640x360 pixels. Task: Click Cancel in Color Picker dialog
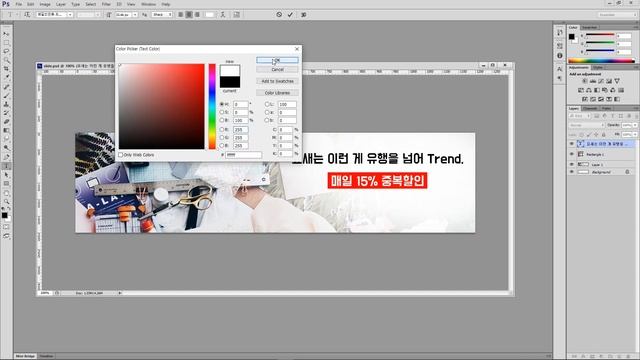pos(278,69)
